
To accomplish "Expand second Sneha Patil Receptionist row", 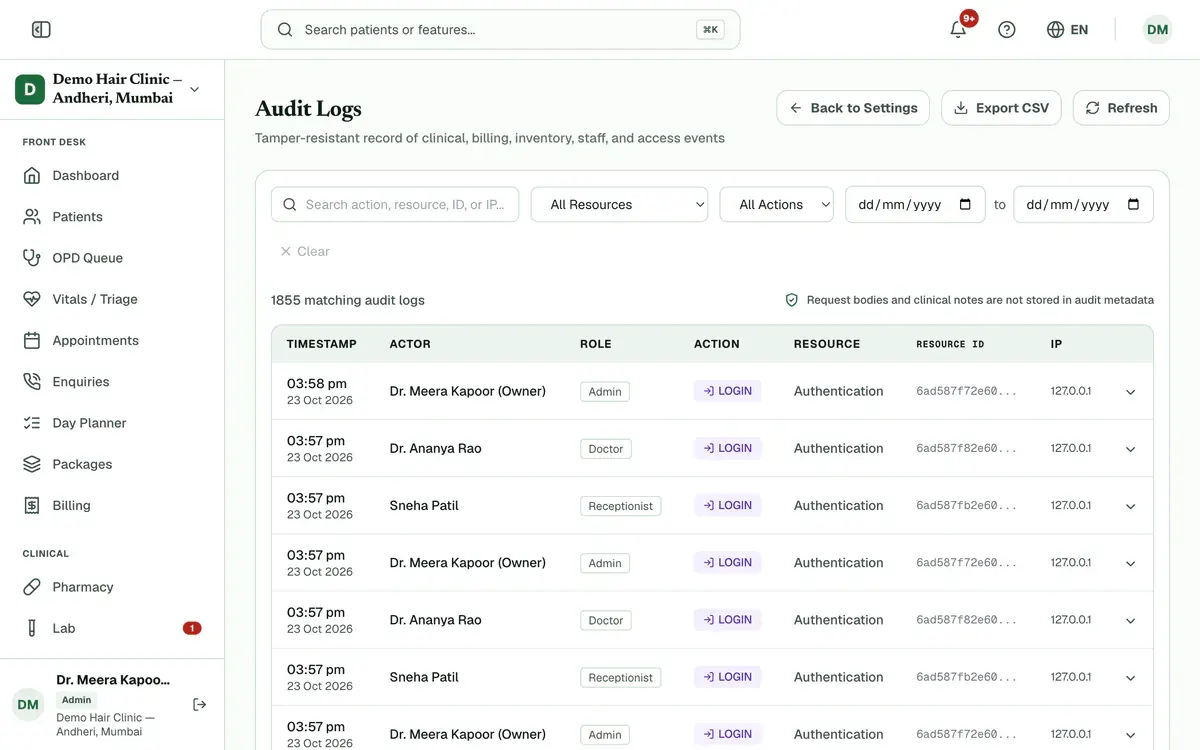I will point(1131,678).
